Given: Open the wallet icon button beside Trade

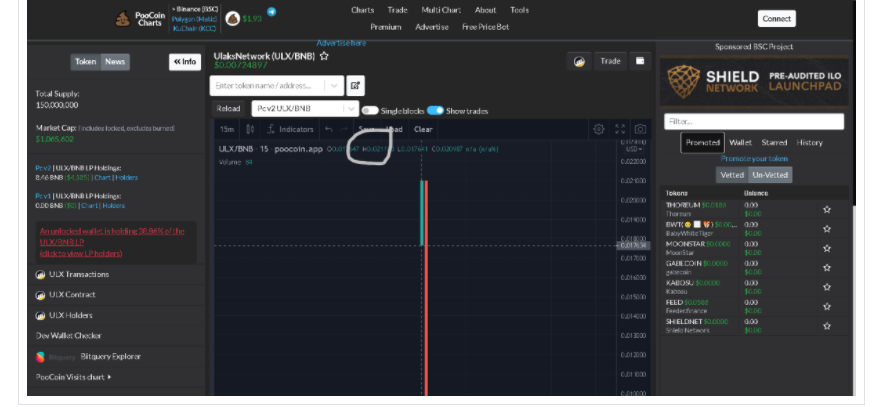Looking at the screenshot, I should pos(640,61).
